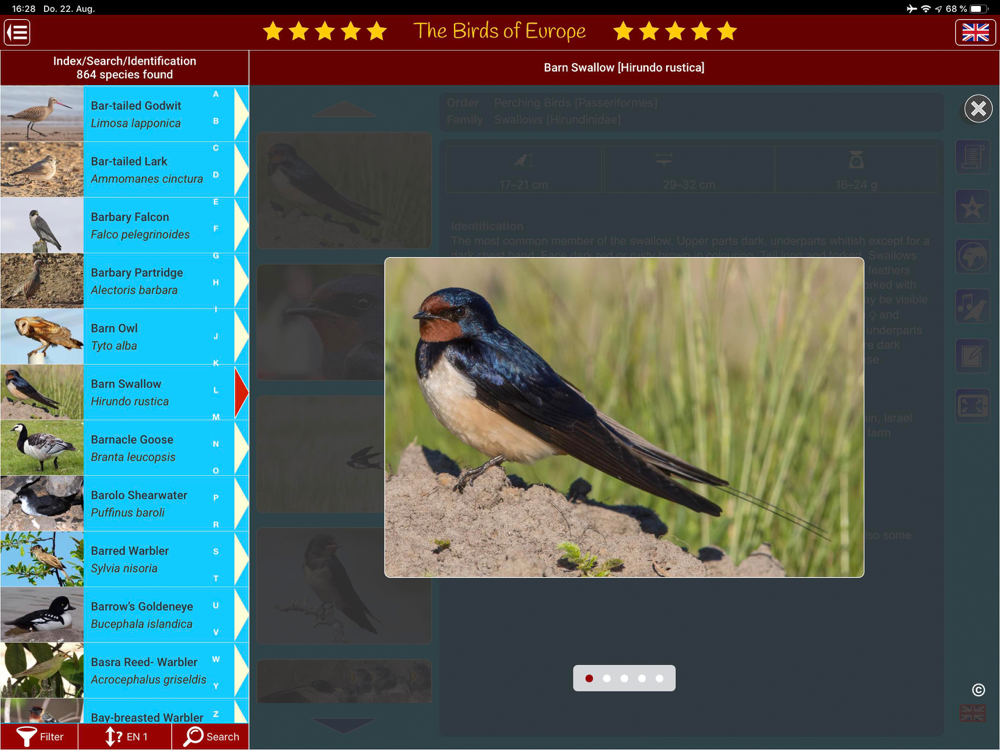
Task: Tap the UK flag language button
Action: (975, 32)
